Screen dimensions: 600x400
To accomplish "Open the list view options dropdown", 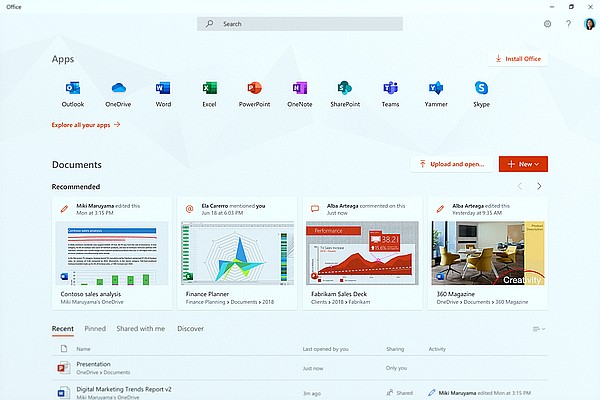I will click(x=539, y=328).
